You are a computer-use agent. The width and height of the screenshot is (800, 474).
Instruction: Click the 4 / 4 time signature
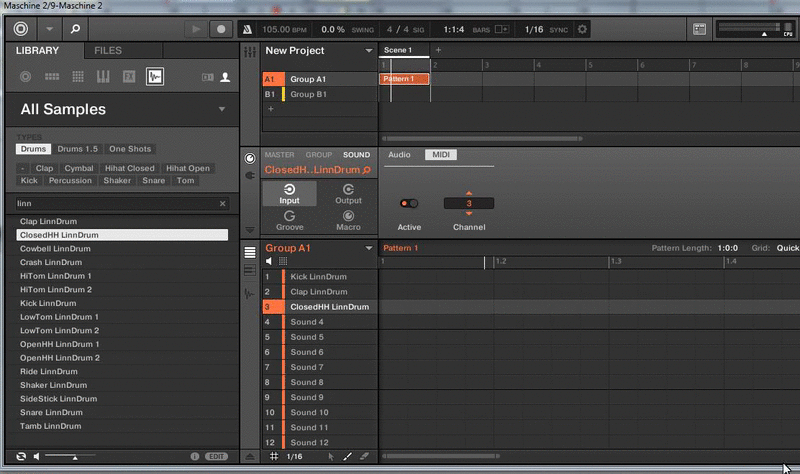click(x=397, y=30)
